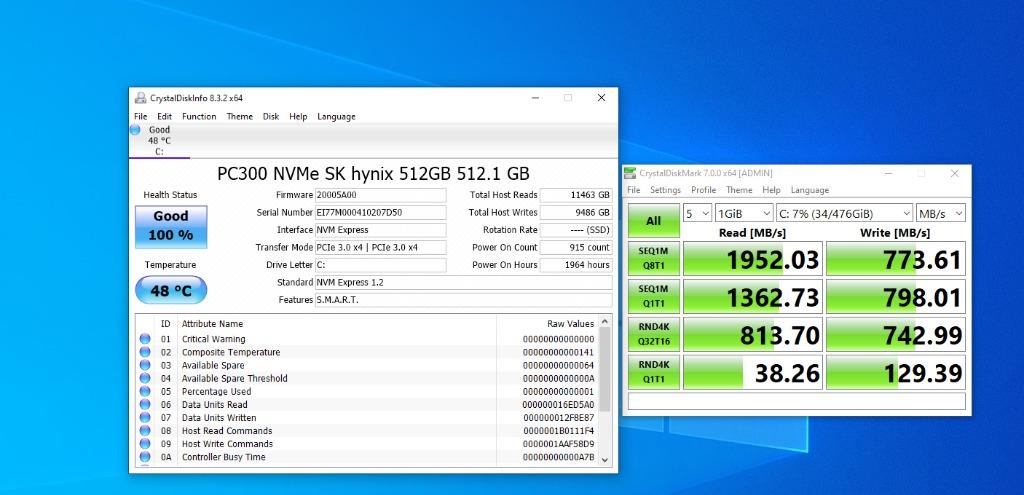The width and height of the screenshot is (1024, 495).
Task: Click the Serial Number field
Action: click(381, 212)
